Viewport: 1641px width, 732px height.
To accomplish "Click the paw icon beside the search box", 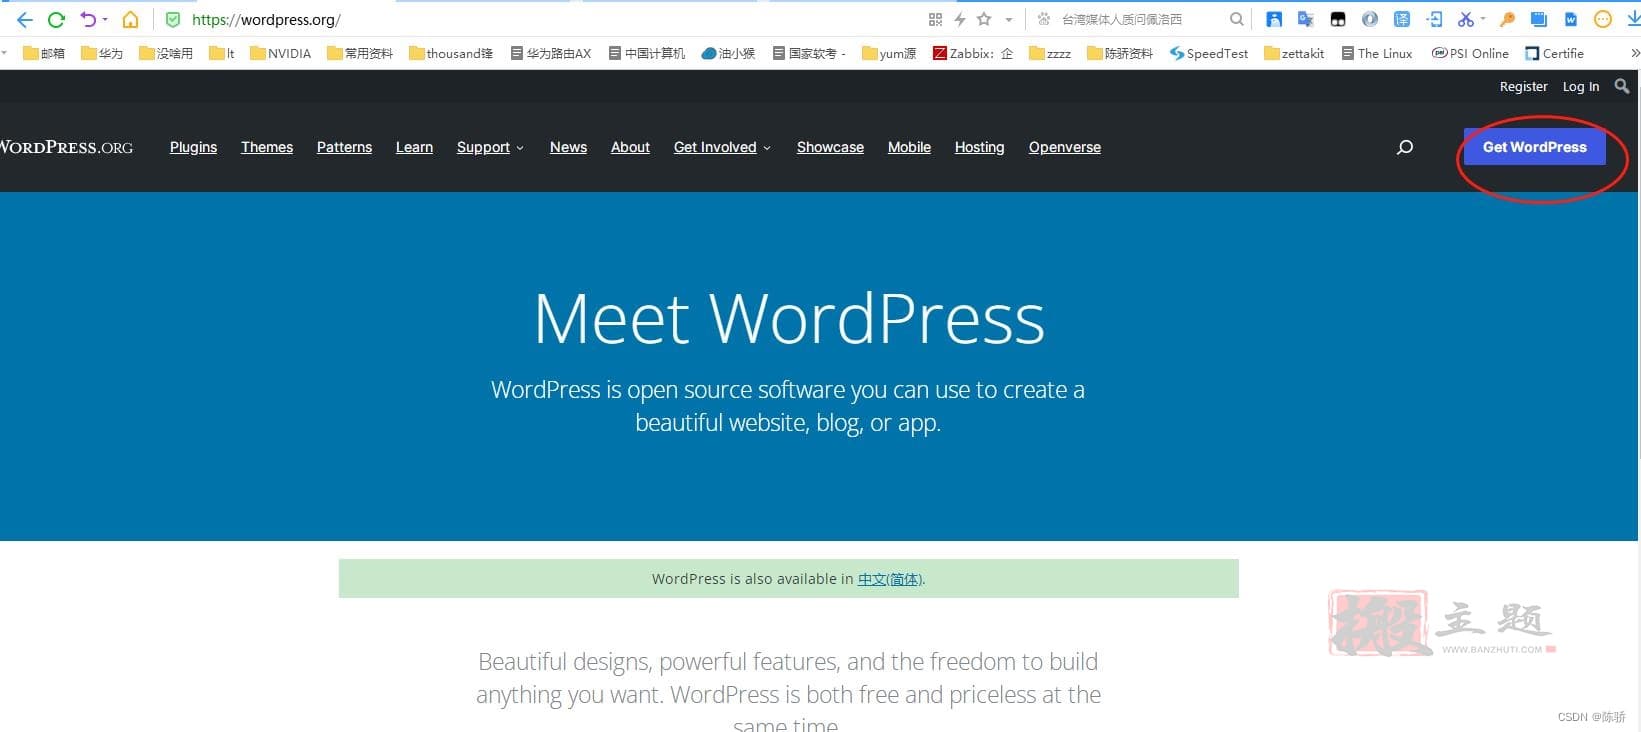I will pos(1044,19).
